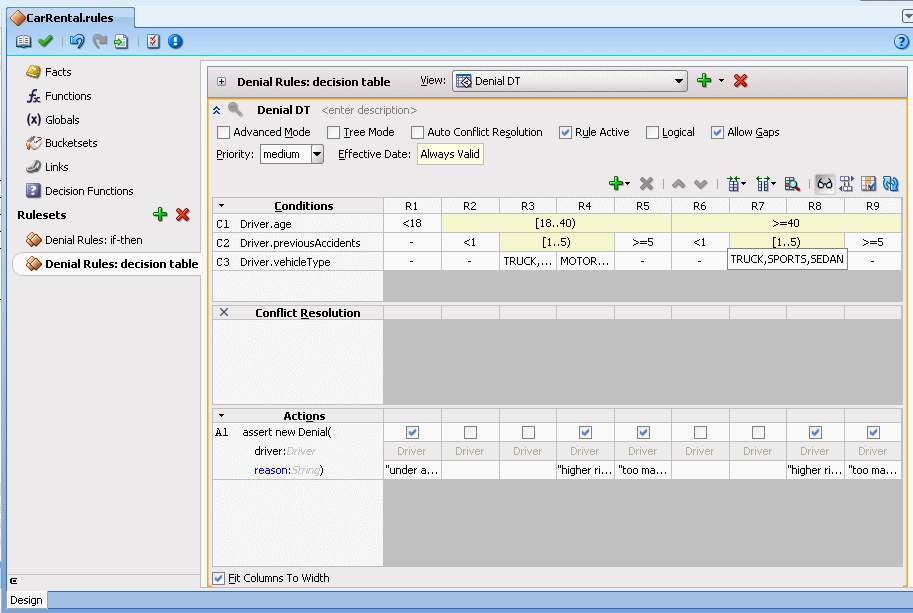Uncheck the Allow Gaps checkbox
913x613 pixels.
[x=717, y=132]
